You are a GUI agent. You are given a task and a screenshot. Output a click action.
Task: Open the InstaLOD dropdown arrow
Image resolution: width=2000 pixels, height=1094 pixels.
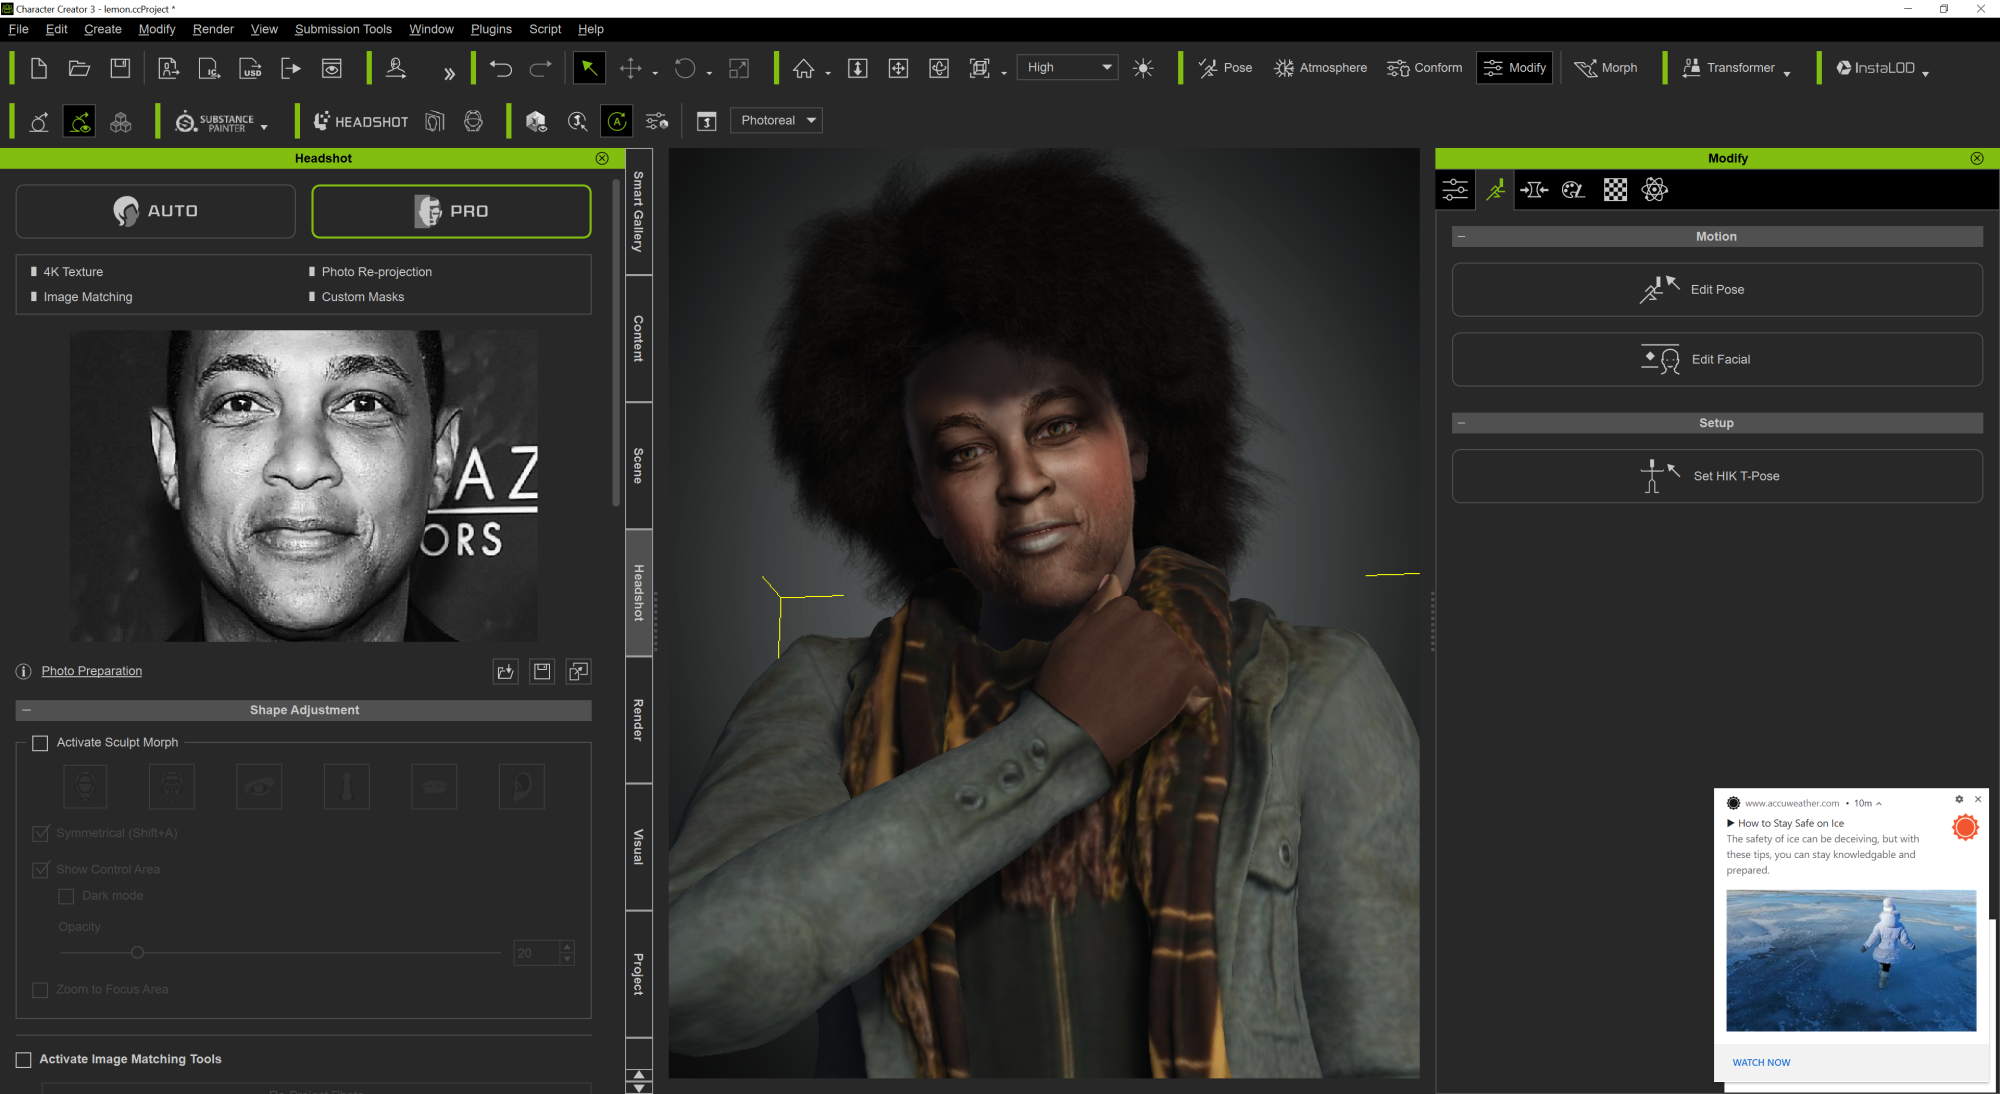click(x=1925, y=72)
